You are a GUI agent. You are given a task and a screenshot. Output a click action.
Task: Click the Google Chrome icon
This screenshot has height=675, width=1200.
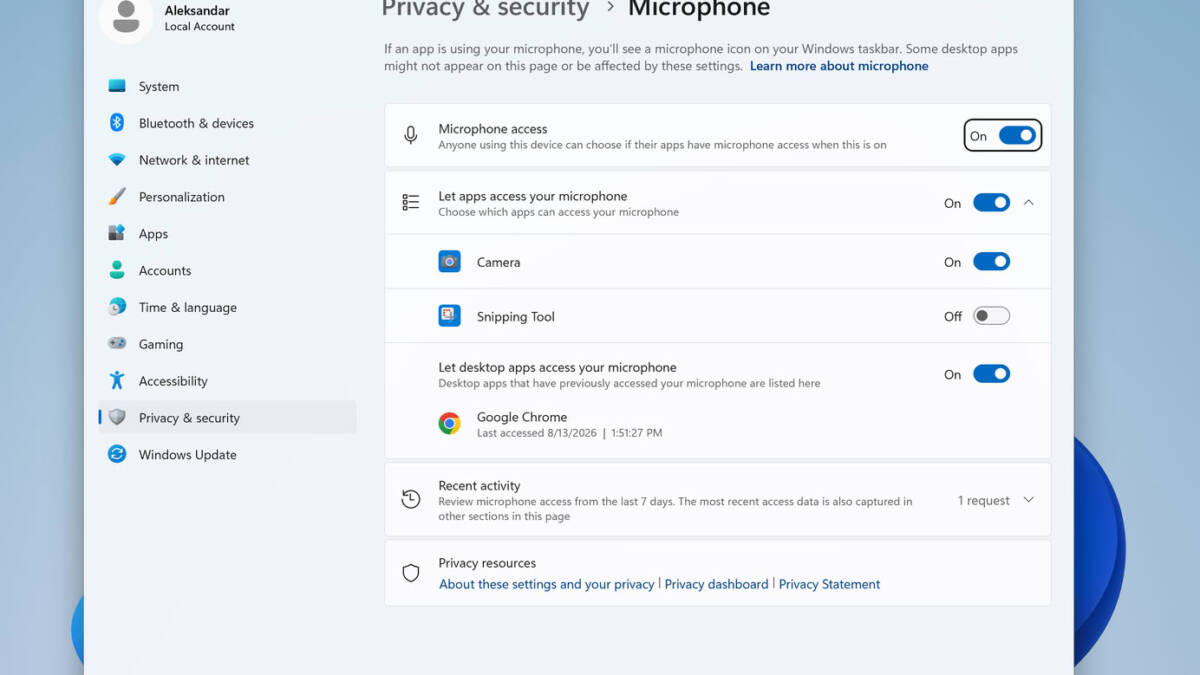pos(450,424)
